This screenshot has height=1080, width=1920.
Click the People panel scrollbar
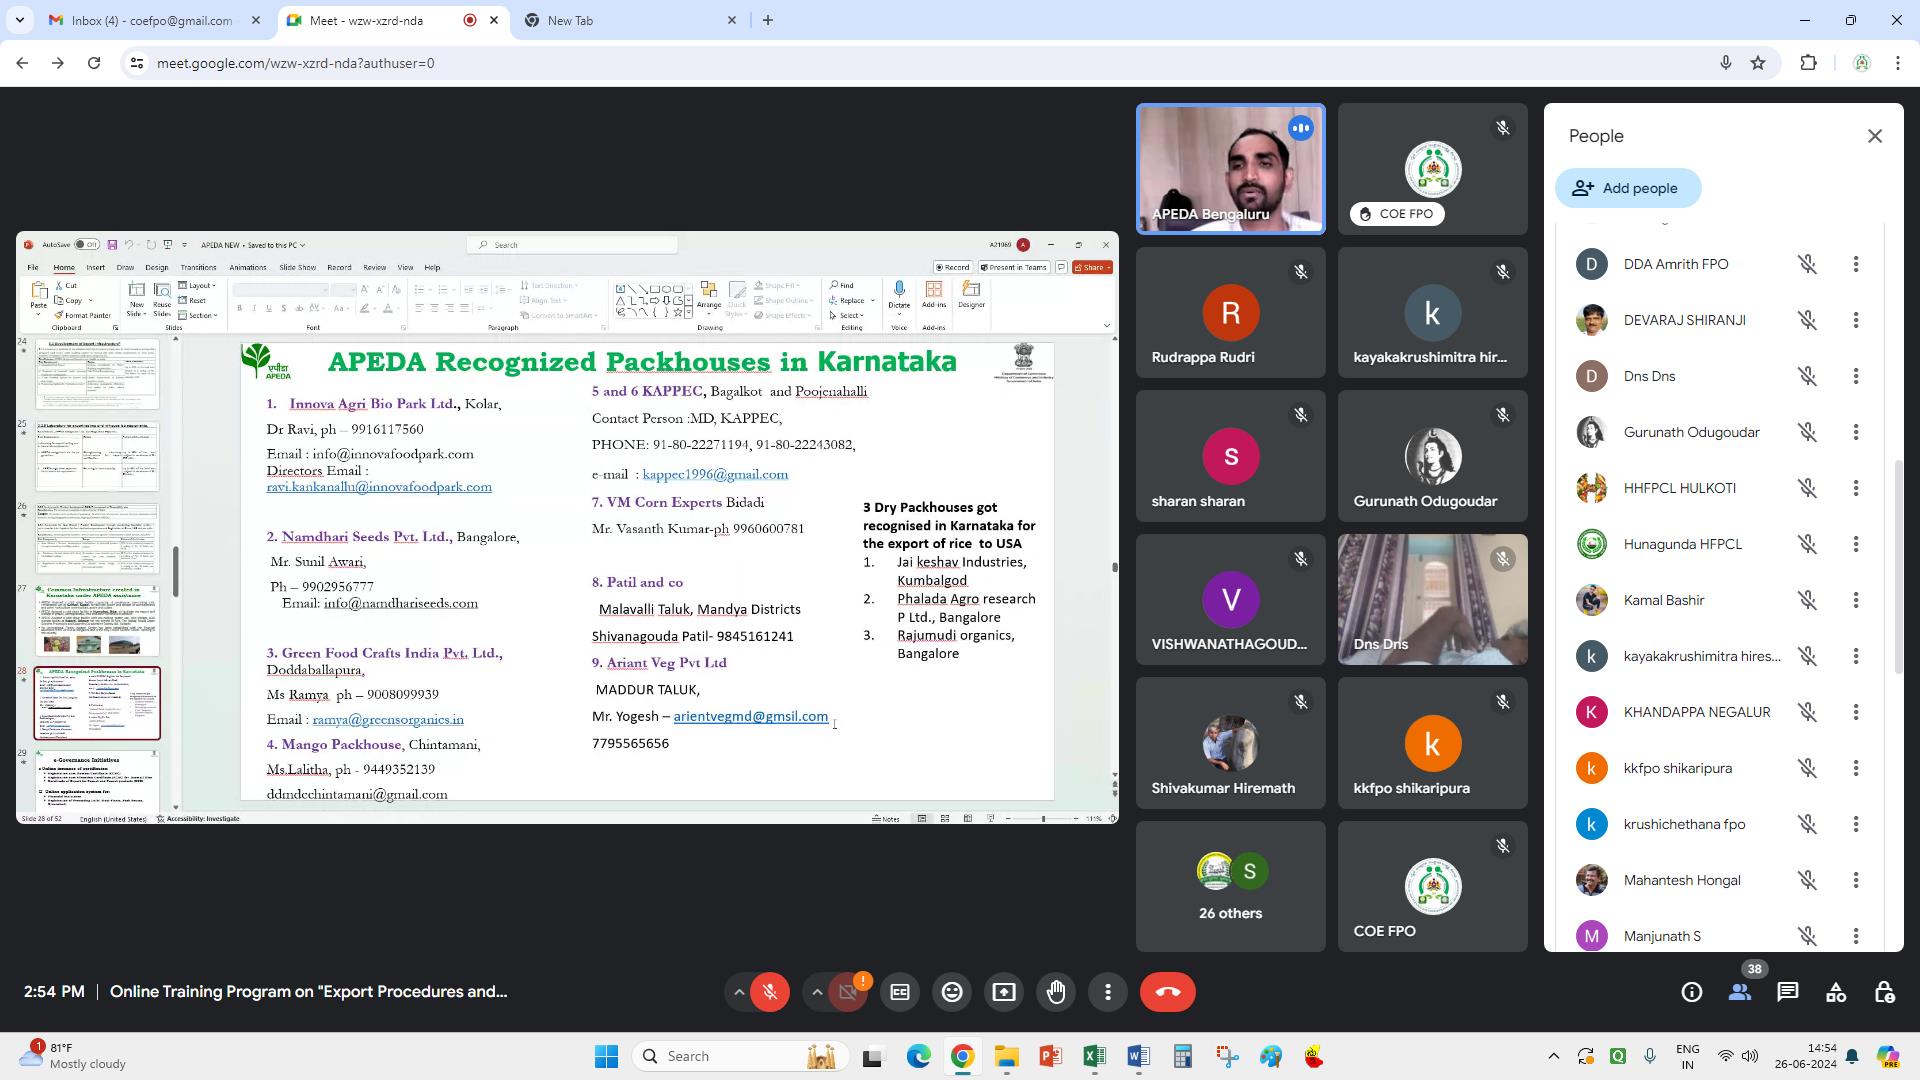point(1897,565)
